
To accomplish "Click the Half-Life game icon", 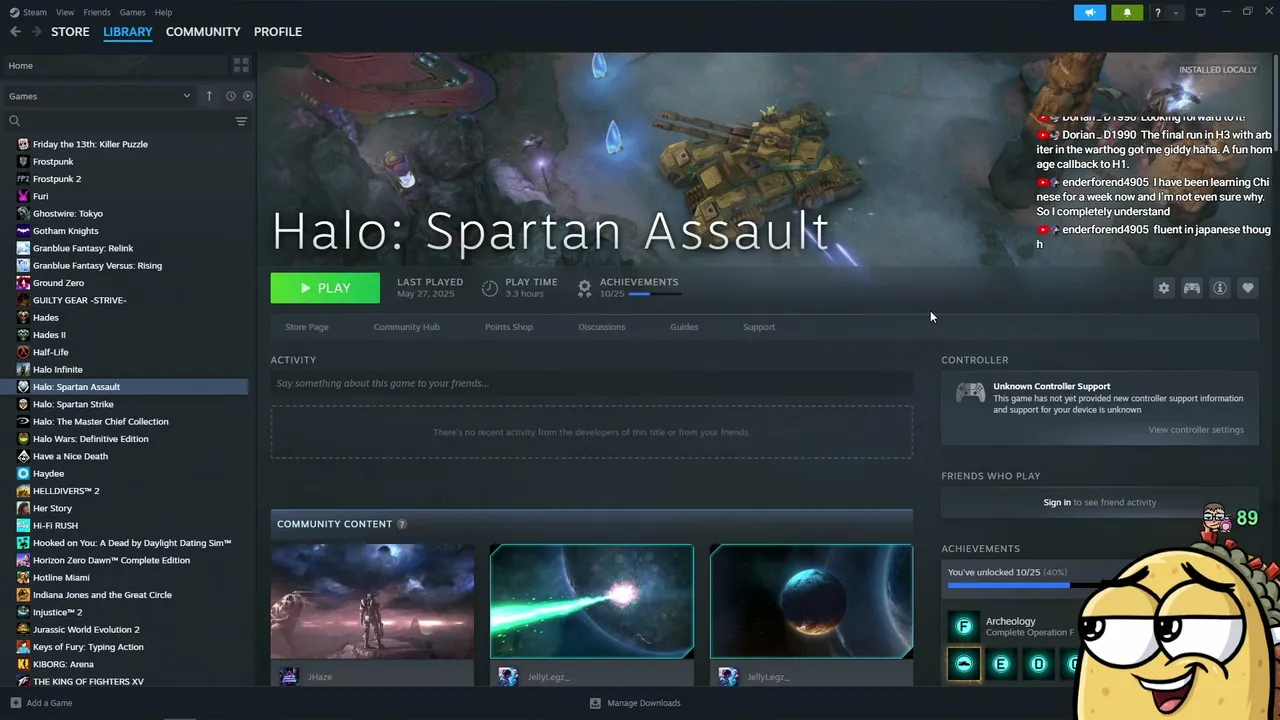I will [x=23, y=352].
